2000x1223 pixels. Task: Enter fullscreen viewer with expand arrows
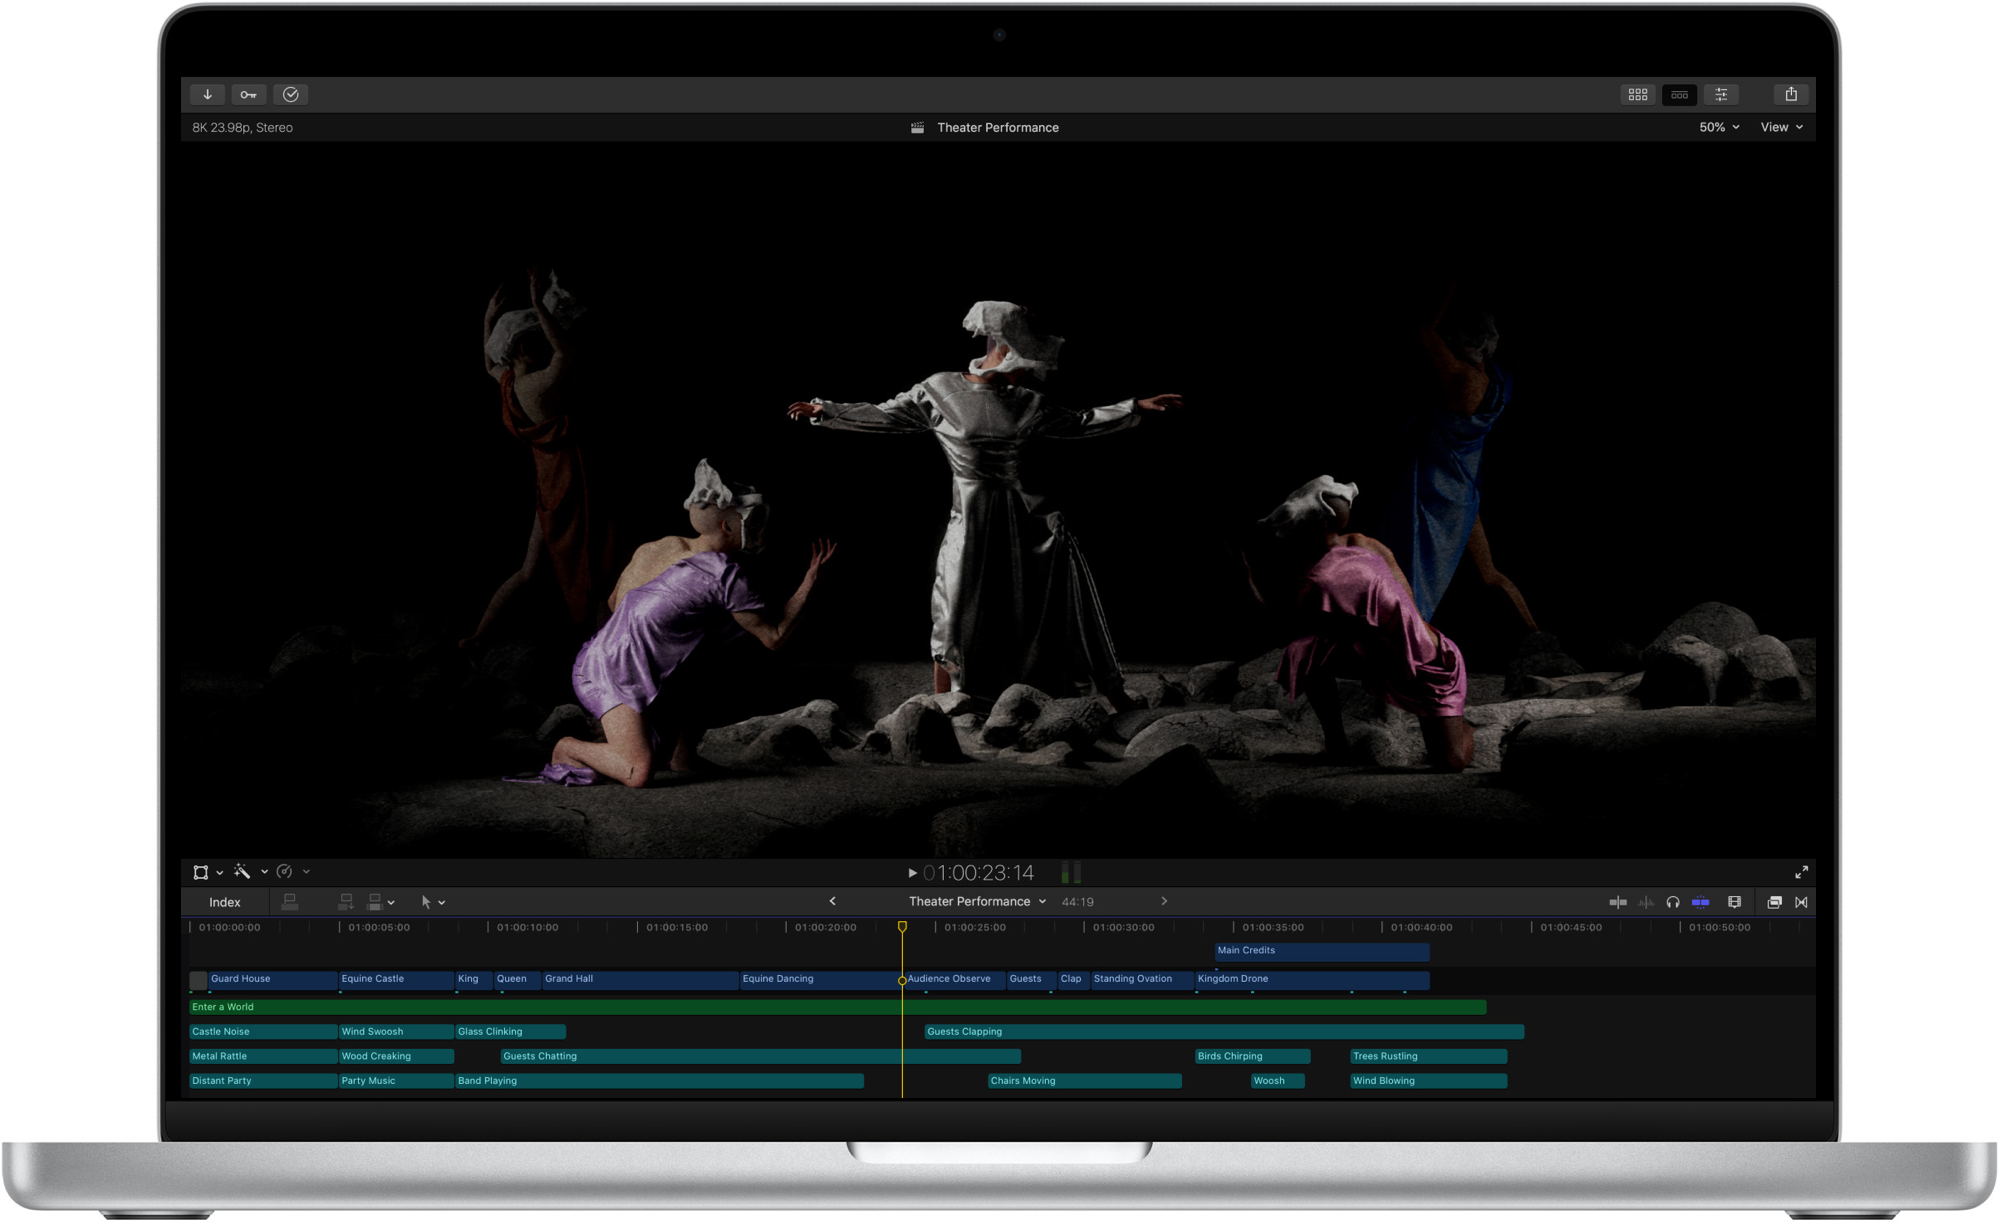1801,872
